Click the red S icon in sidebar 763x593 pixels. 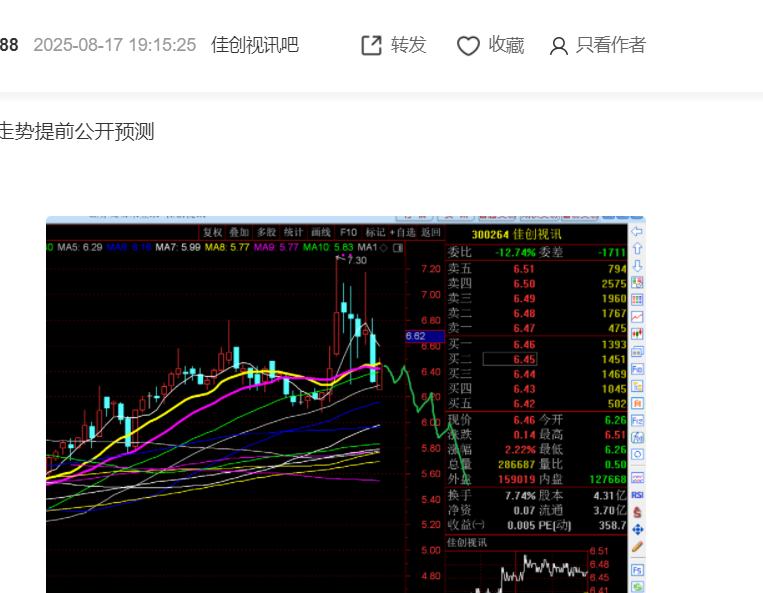point(637,512)
